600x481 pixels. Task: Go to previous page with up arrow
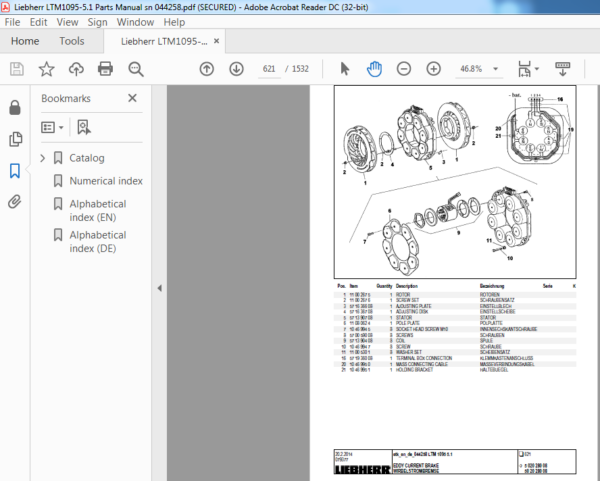click(x=207, y=69)
